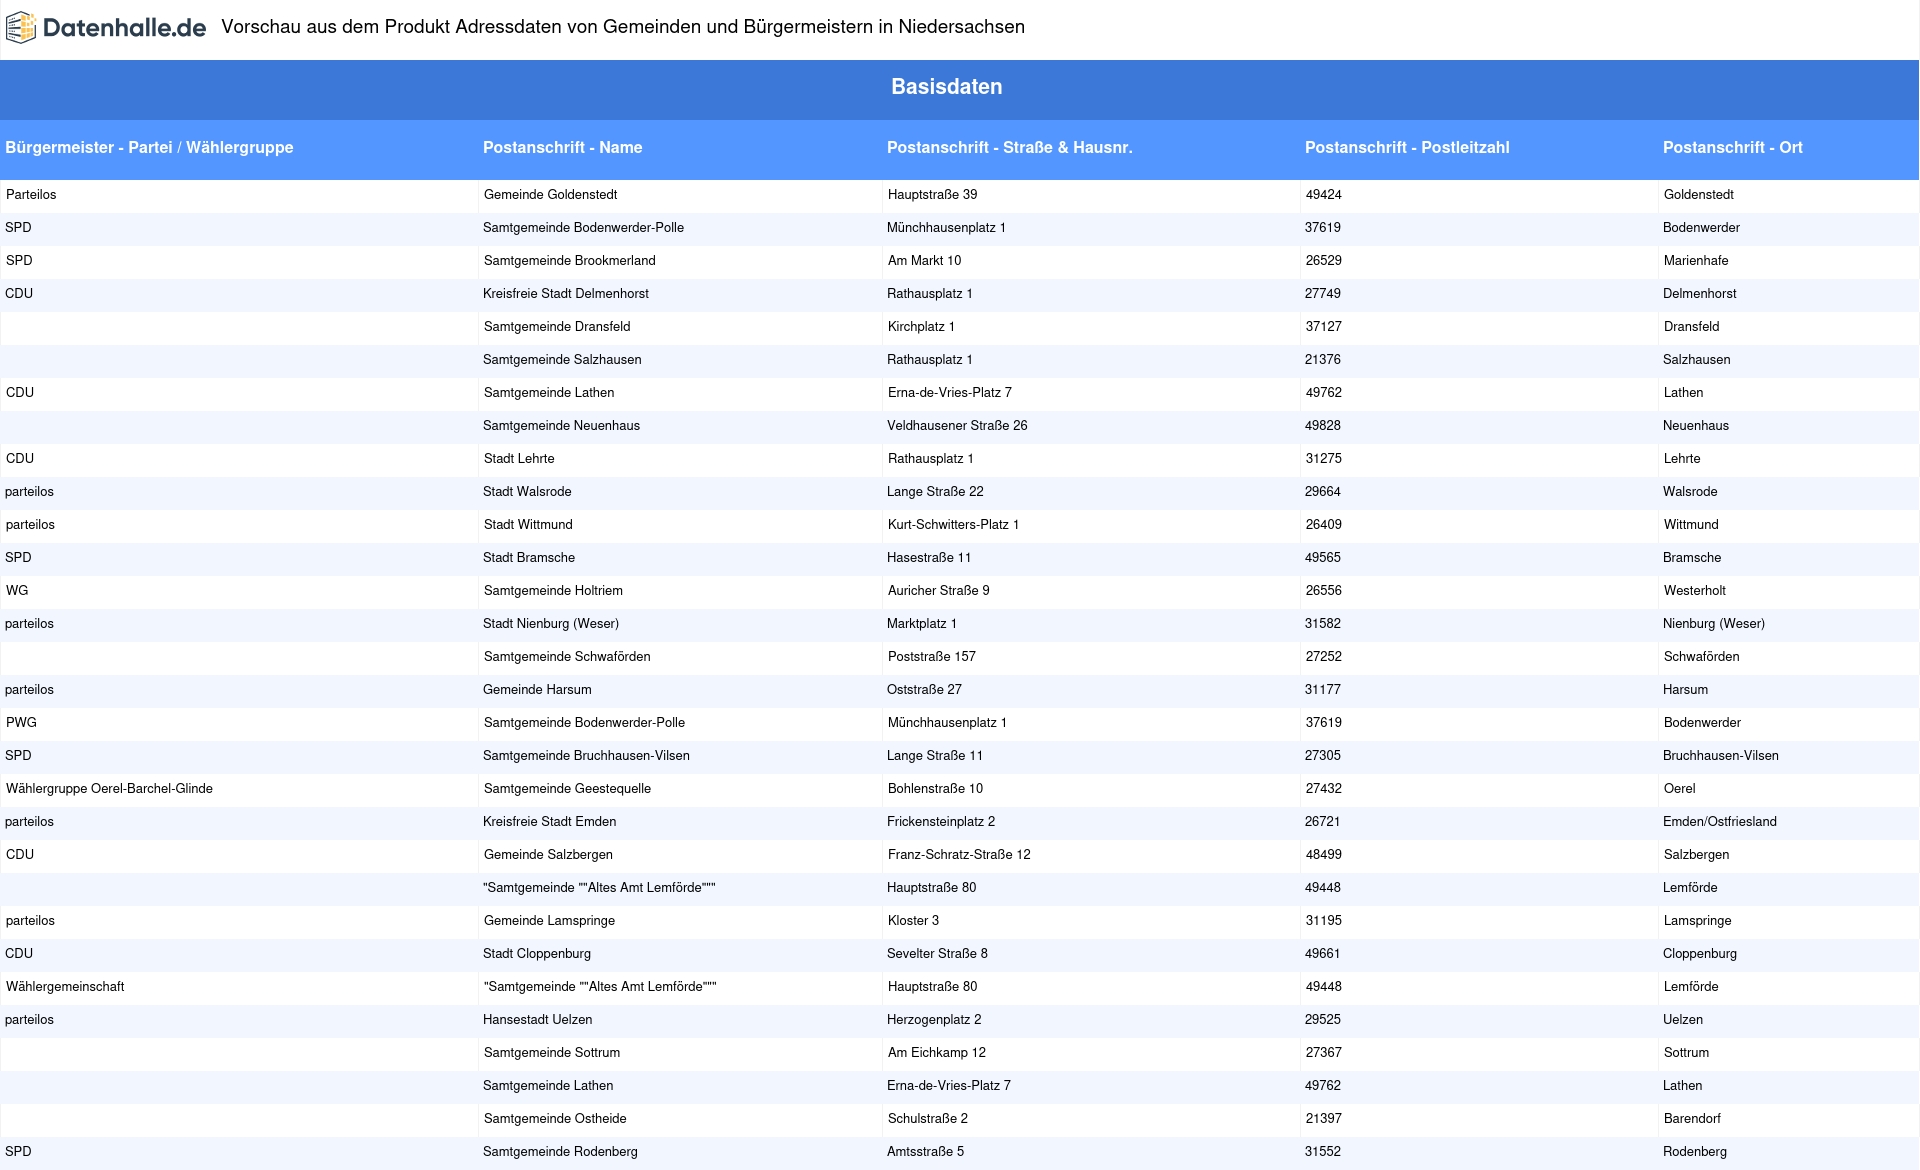
Task: Select cell Kurt-Schwitters-Platz 1
Action: tap(953, 525)
